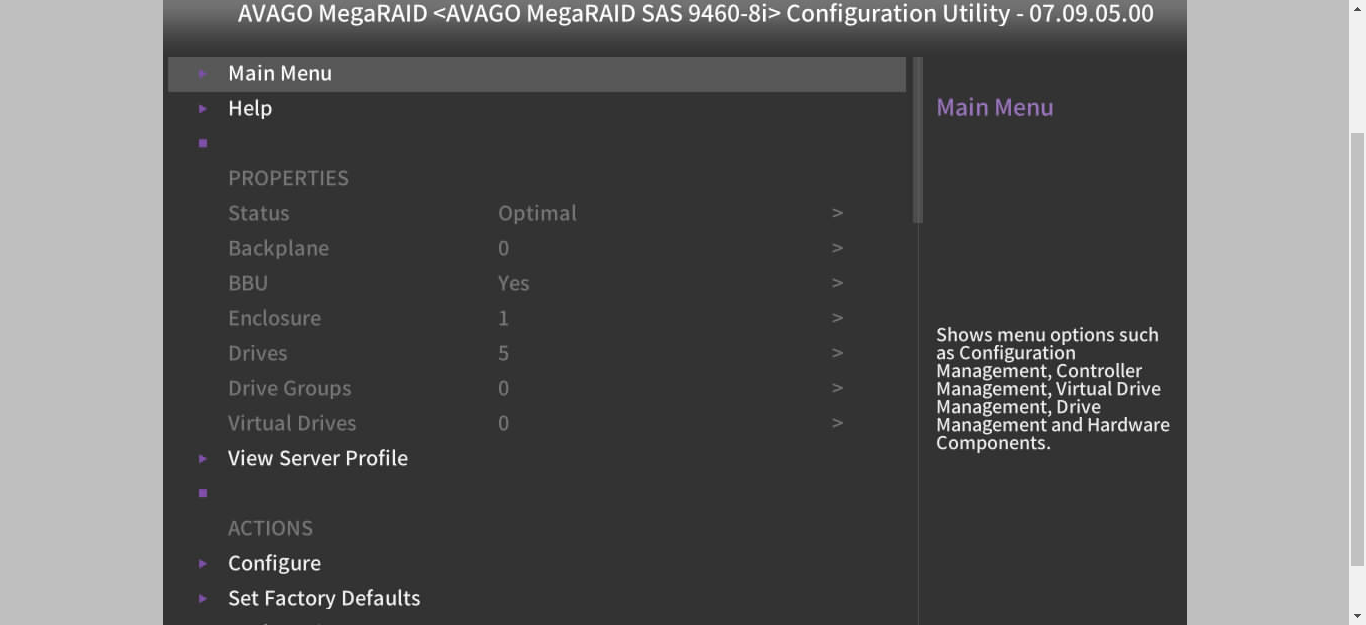The width and height of the screenshot is (1366, 625).
Task: Choose Set Factory Defaults
Action: (324, 598)
